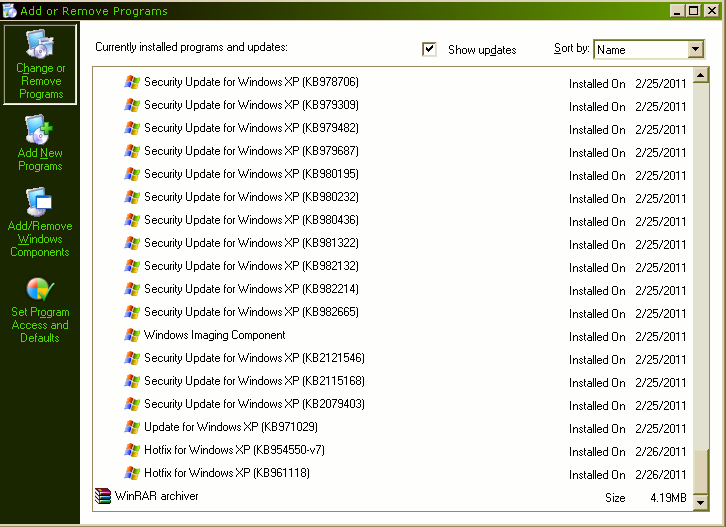Screen dimensions: 726x527
Task: Uncheck the Show updates checkbox
Action: [429, 49]
